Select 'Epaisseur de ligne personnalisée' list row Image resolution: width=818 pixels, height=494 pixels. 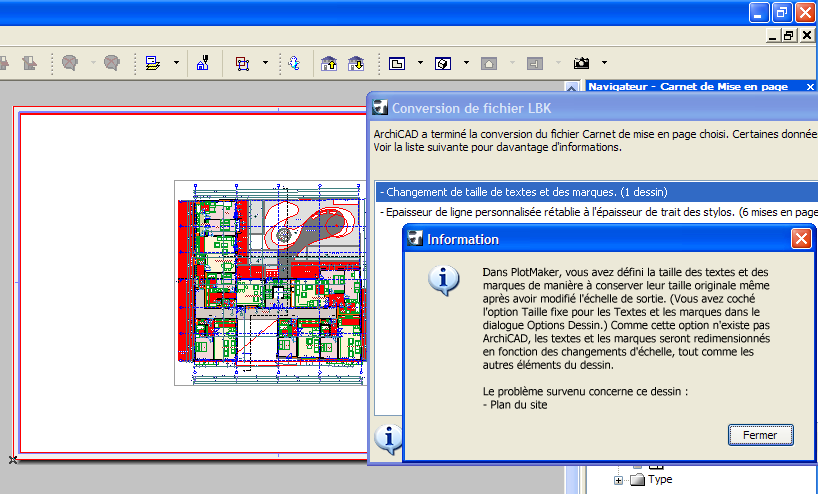tap(596, 212)
